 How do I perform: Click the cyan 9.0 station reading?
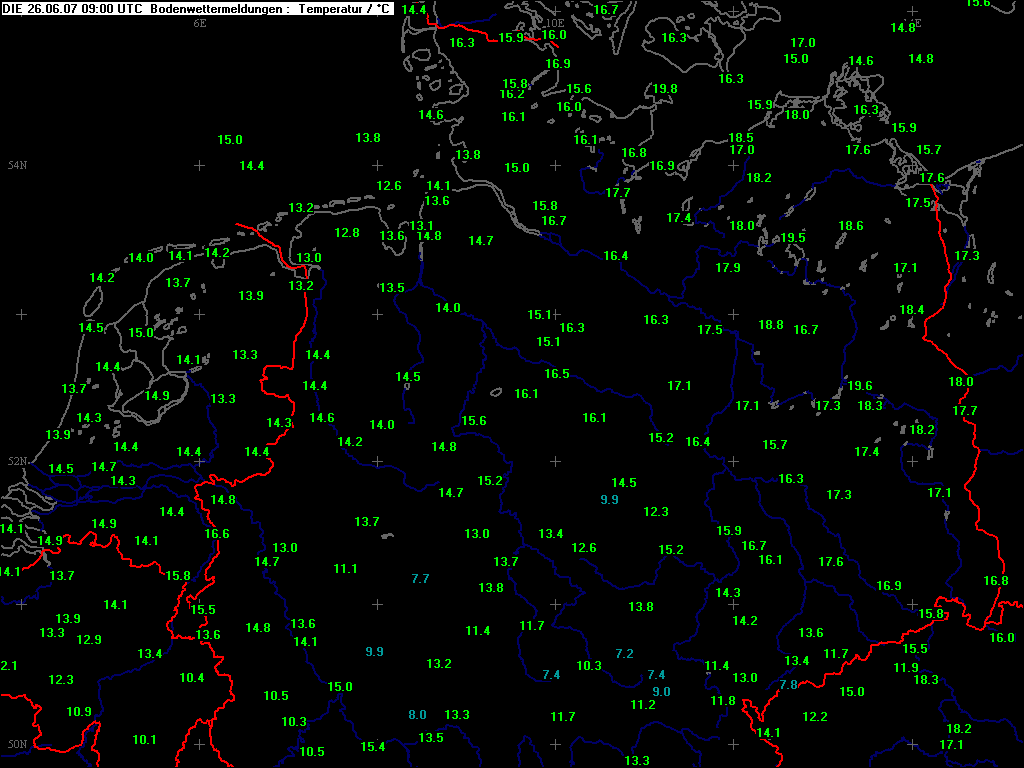[x=661, y=692]
